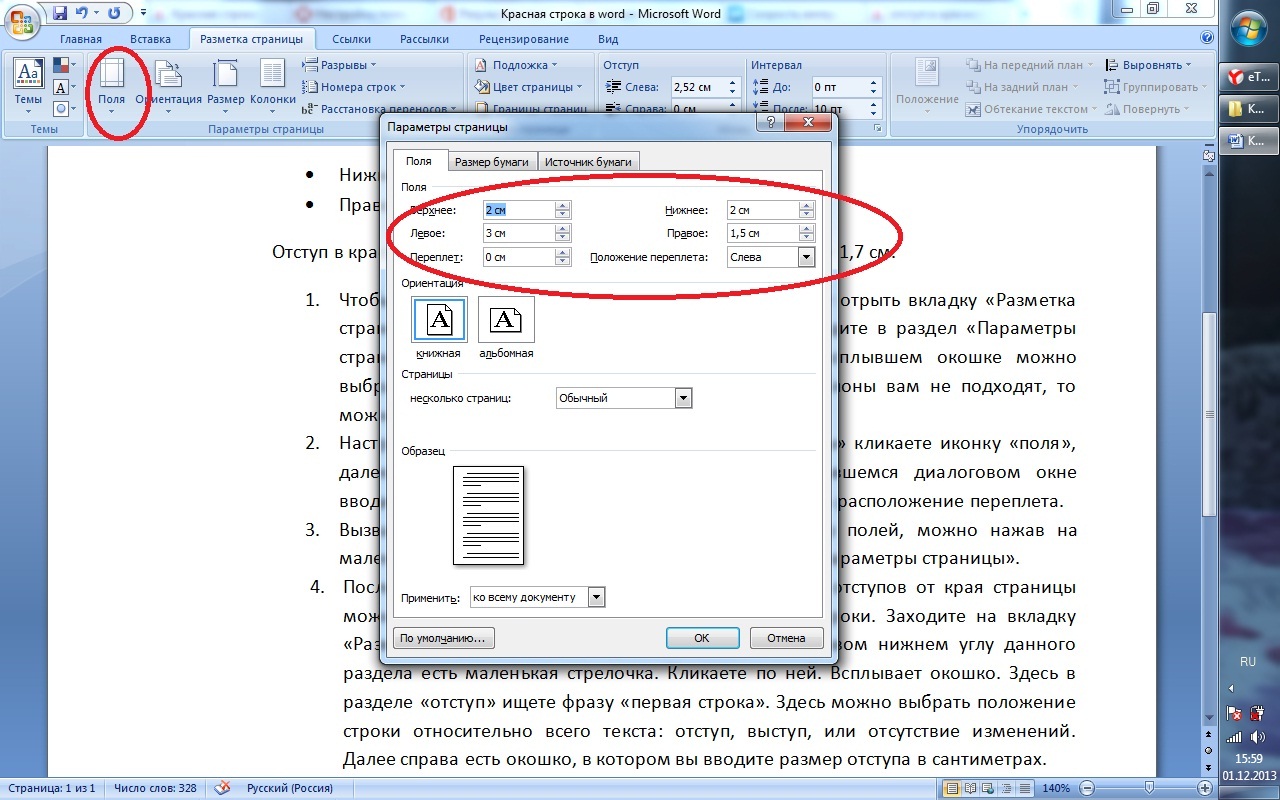This screenshot has height=800, width=1280.
Task: Click the Поля margins icon in ribbon
Action: click(x=111, y=87)
